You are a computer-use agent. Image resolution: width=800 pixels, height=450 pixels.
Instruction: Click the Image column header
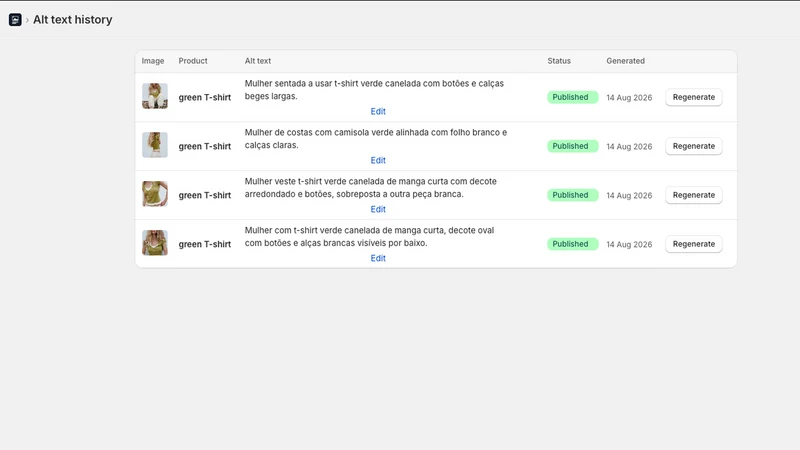point(153,61)
